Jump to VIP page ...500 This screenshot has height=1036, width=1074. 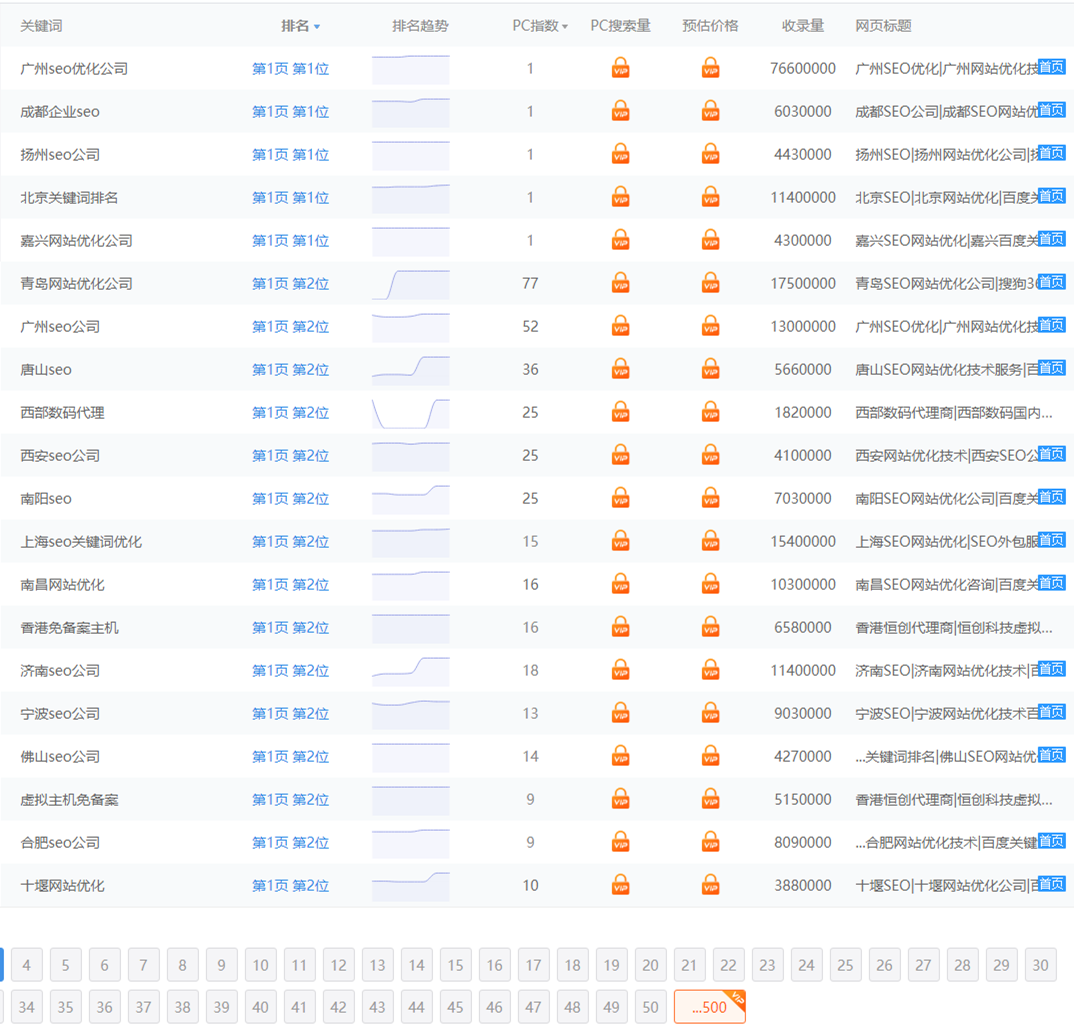[709, 1007]
